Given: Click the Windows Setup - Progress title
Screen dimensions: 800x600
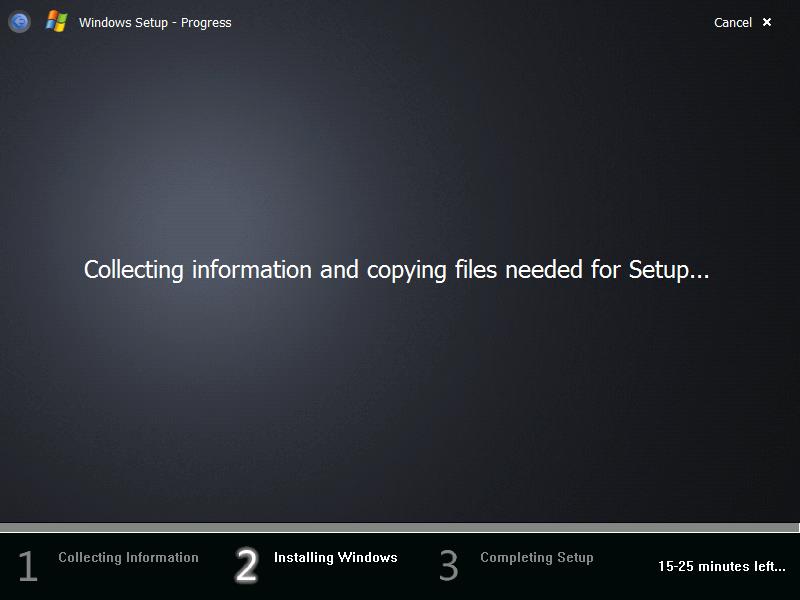Looking at the screenshot, I should 155,23.
